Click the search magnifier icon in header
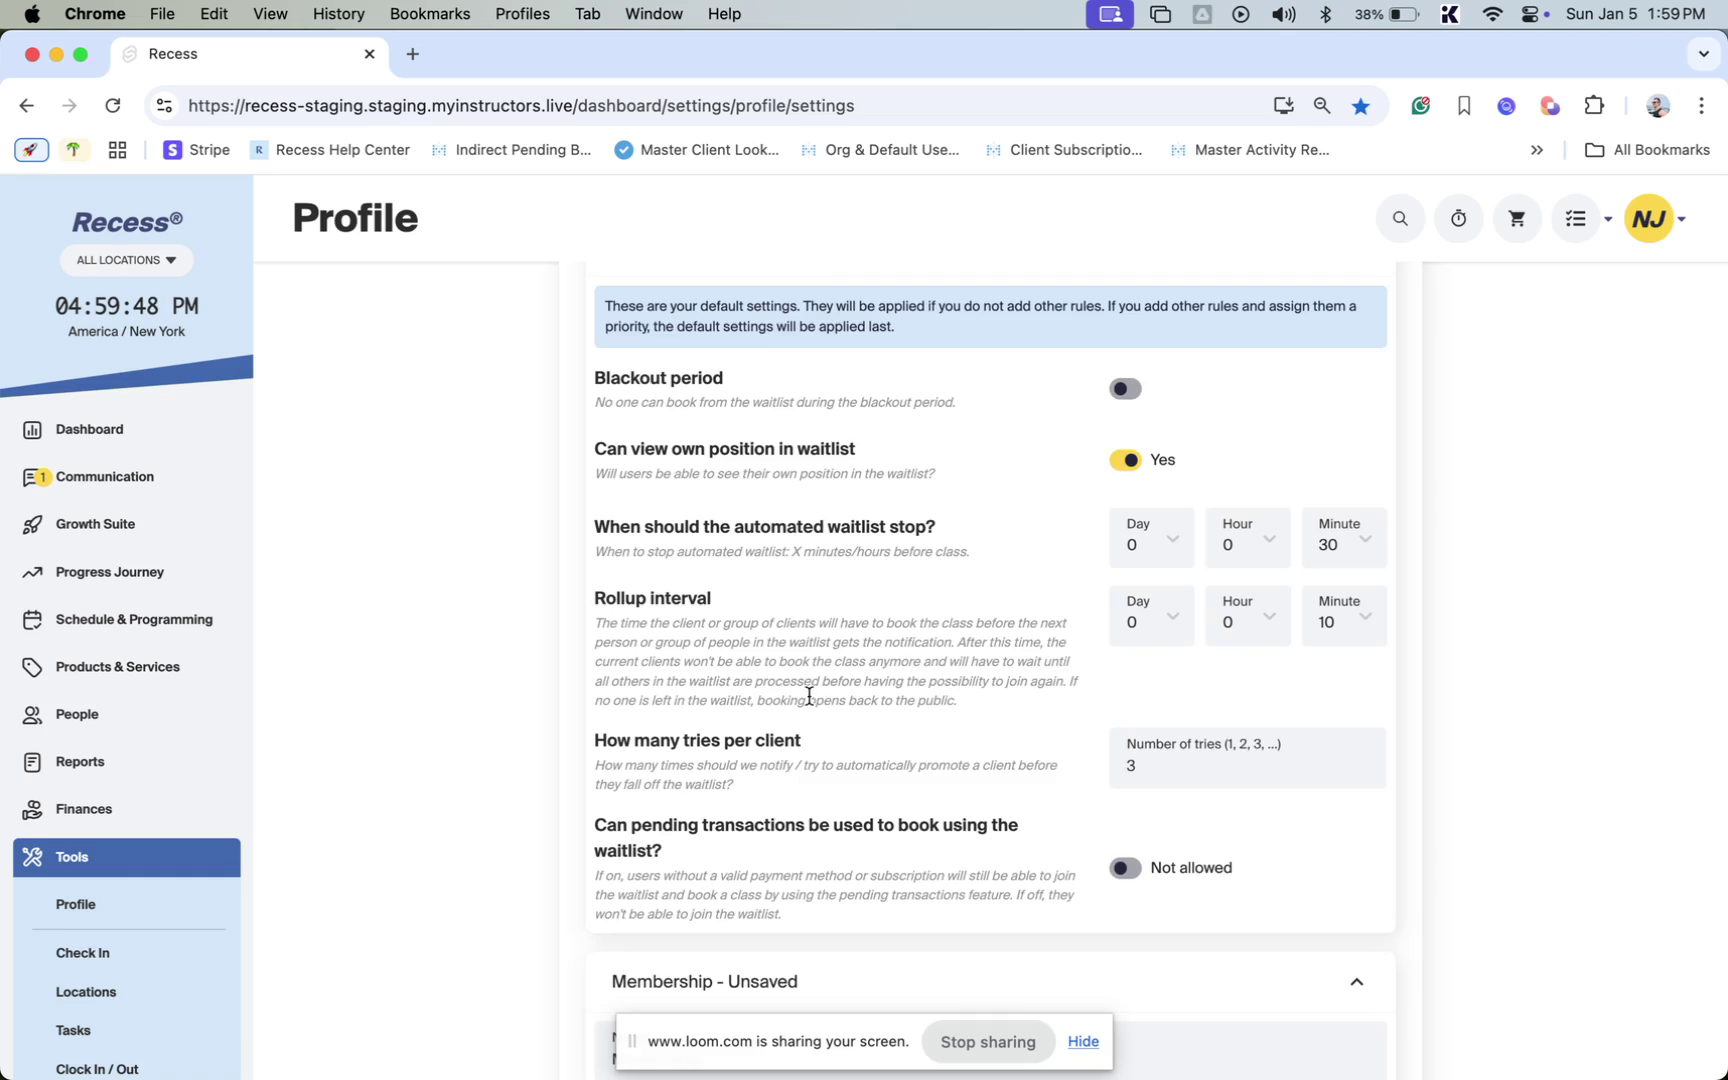This screenshot has width=1728, height=1080. point(1400,219)
